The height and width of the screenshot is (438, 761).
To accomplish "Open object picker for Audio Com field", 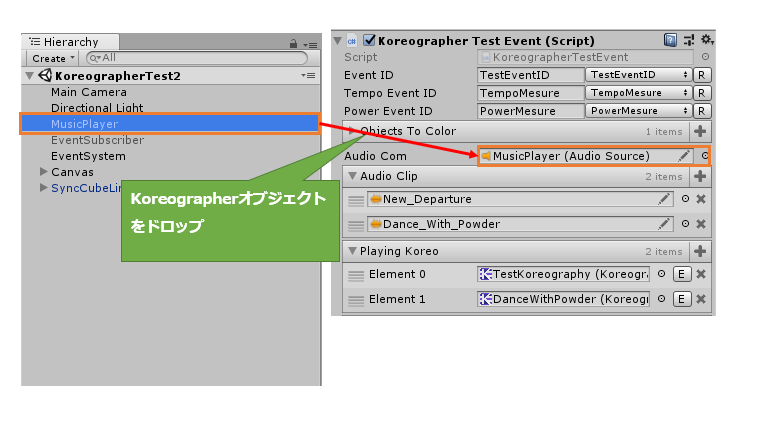I will (704, 156).
